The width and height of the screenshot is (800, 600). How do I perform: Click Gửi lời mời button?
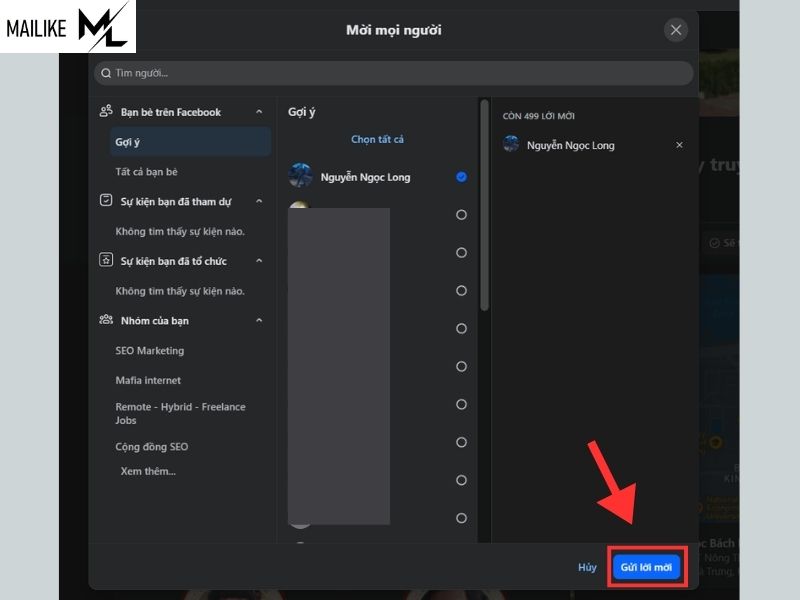point(646,567)
